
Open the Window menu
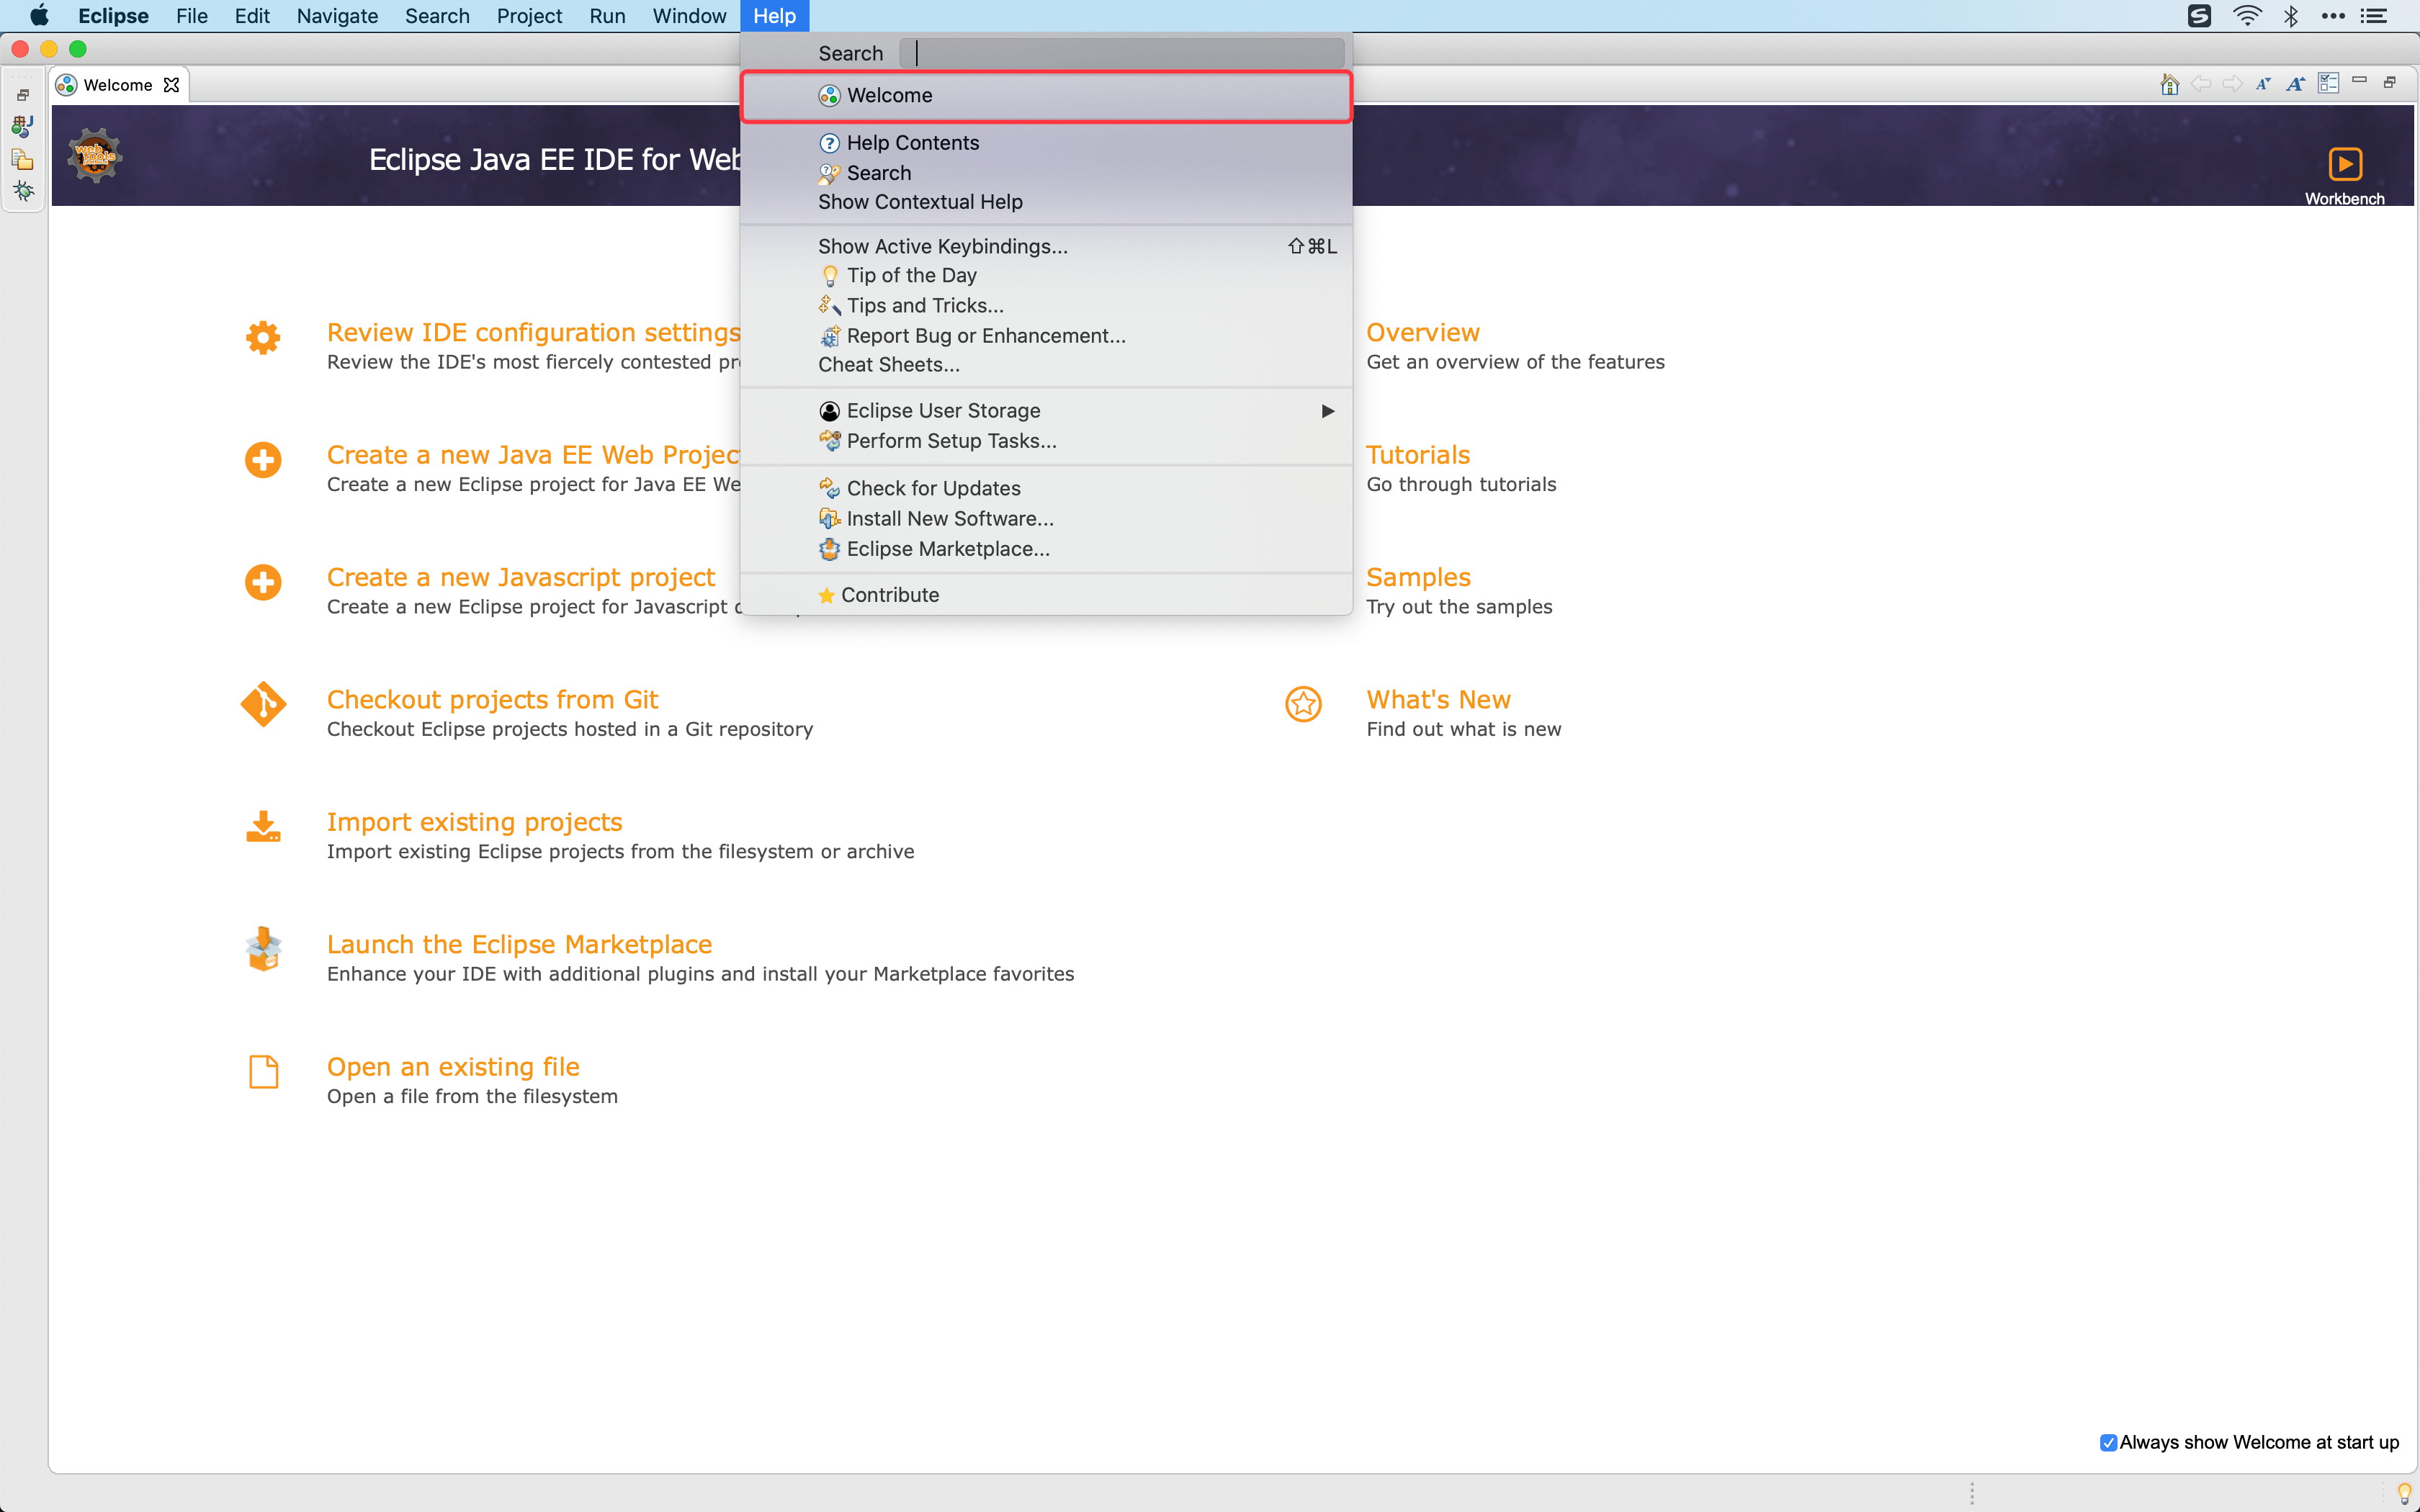[689, 16]
